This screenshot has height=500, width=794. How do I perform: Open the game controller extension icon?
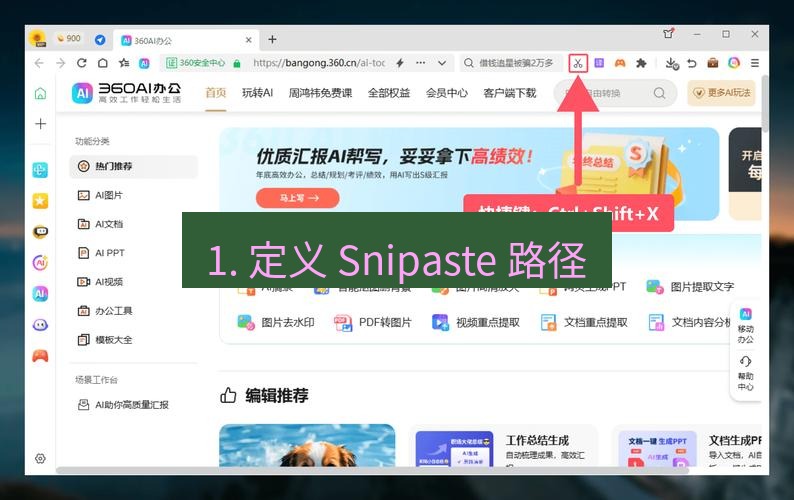coord(620,63)
